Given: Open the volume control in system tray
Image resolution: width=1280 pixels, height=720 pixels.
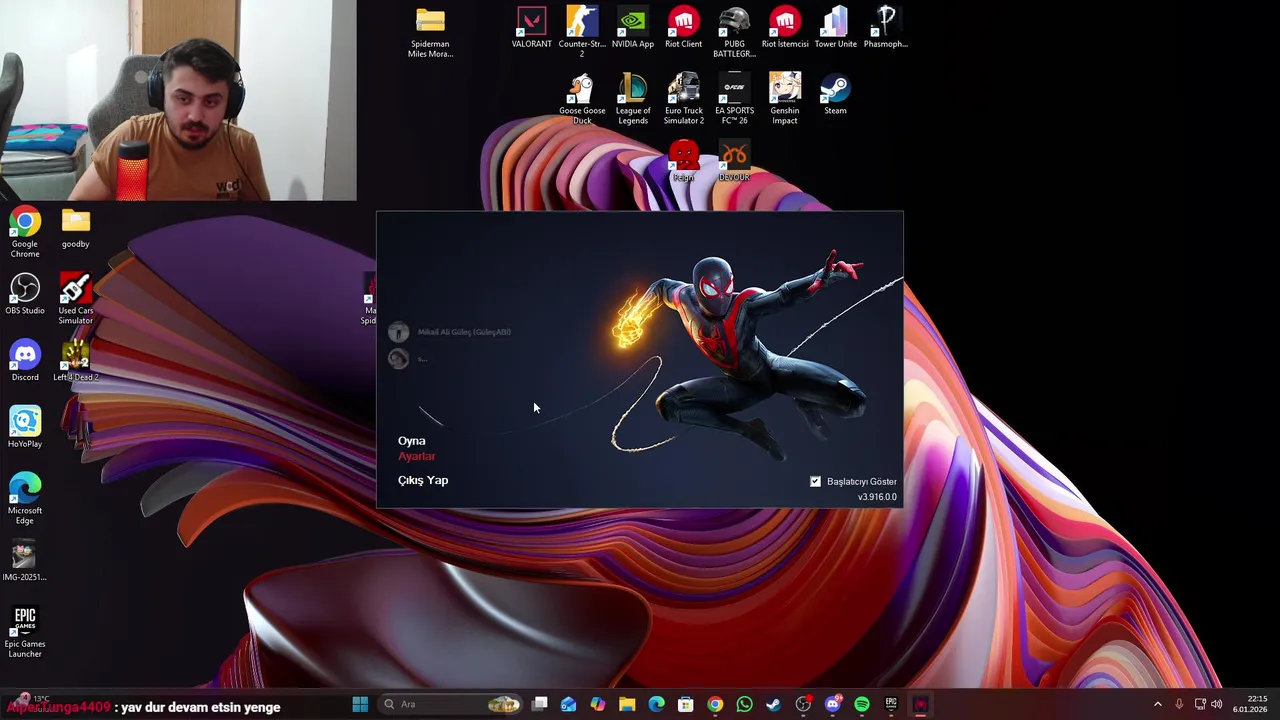Looking at the screenshot, I should tap(1217, 704).
